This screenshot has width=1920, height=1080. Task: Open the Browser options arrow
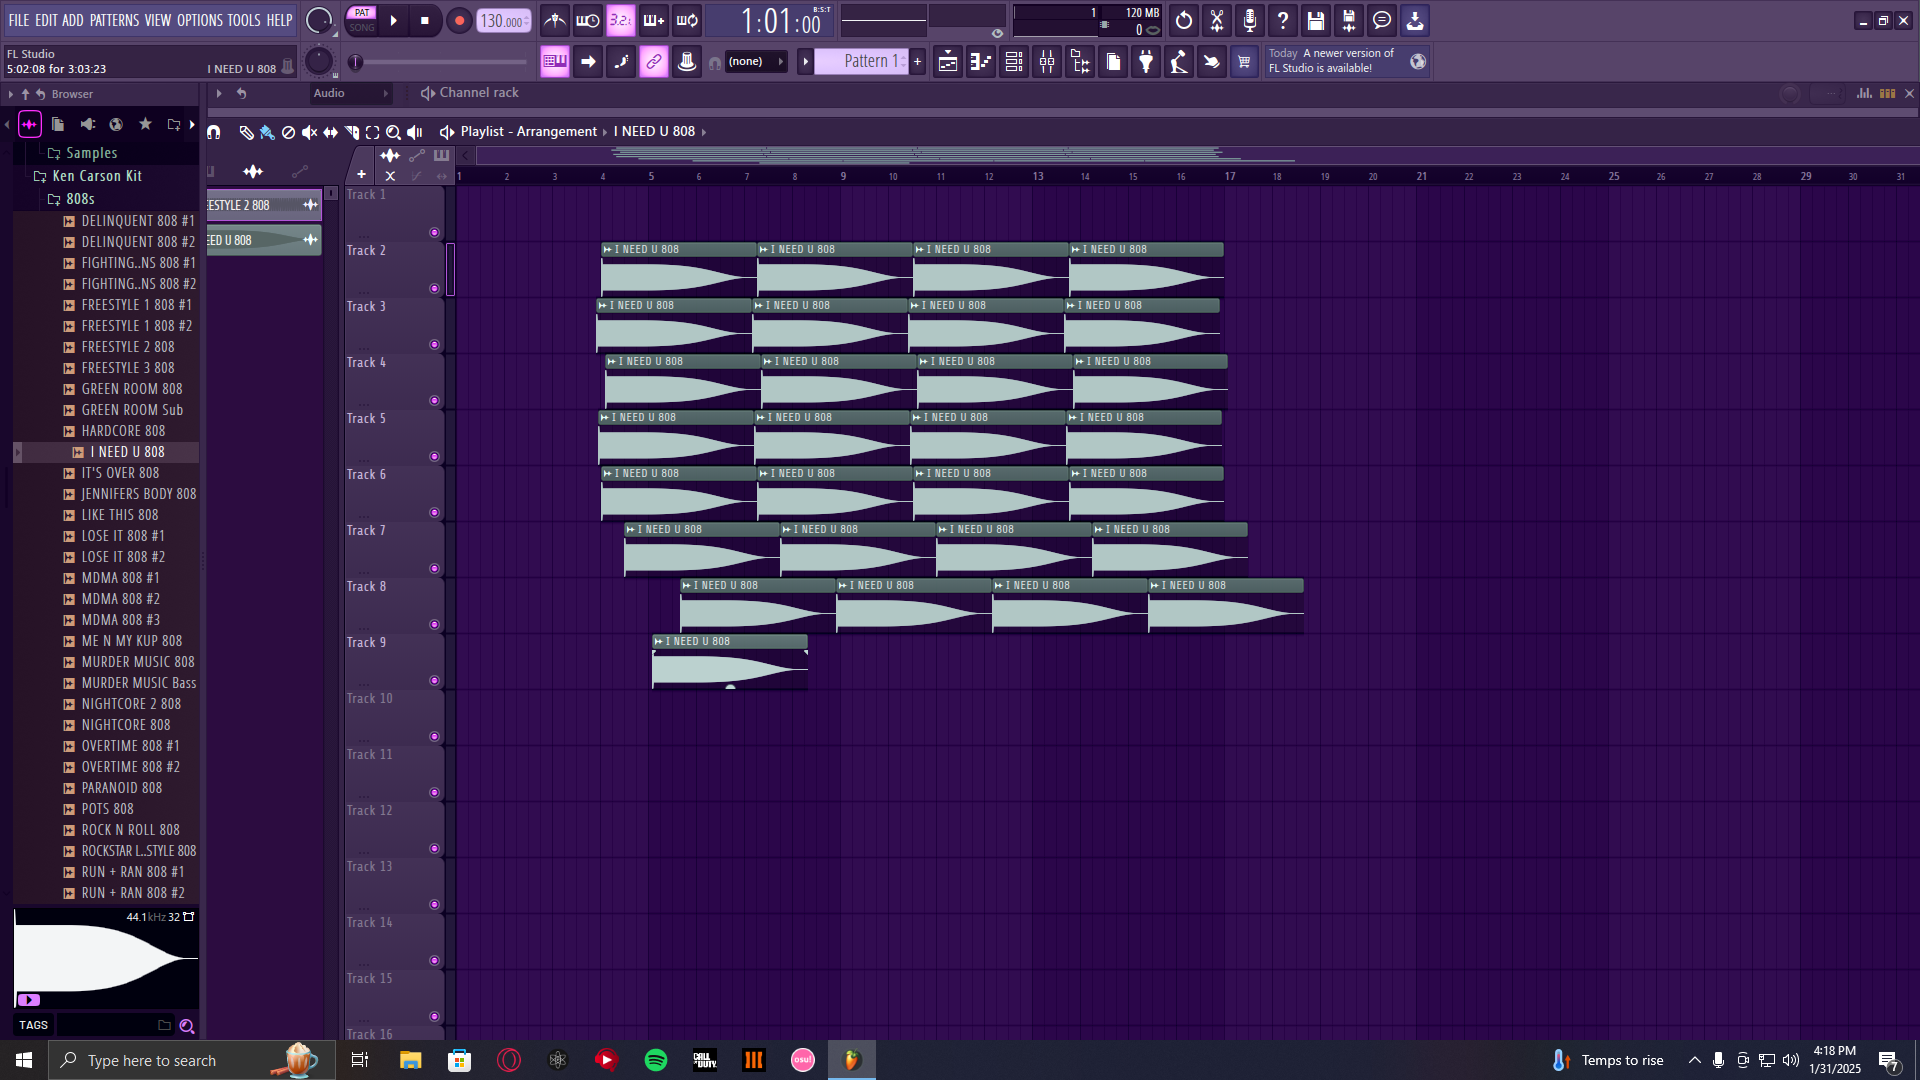(x=11, y=94)
